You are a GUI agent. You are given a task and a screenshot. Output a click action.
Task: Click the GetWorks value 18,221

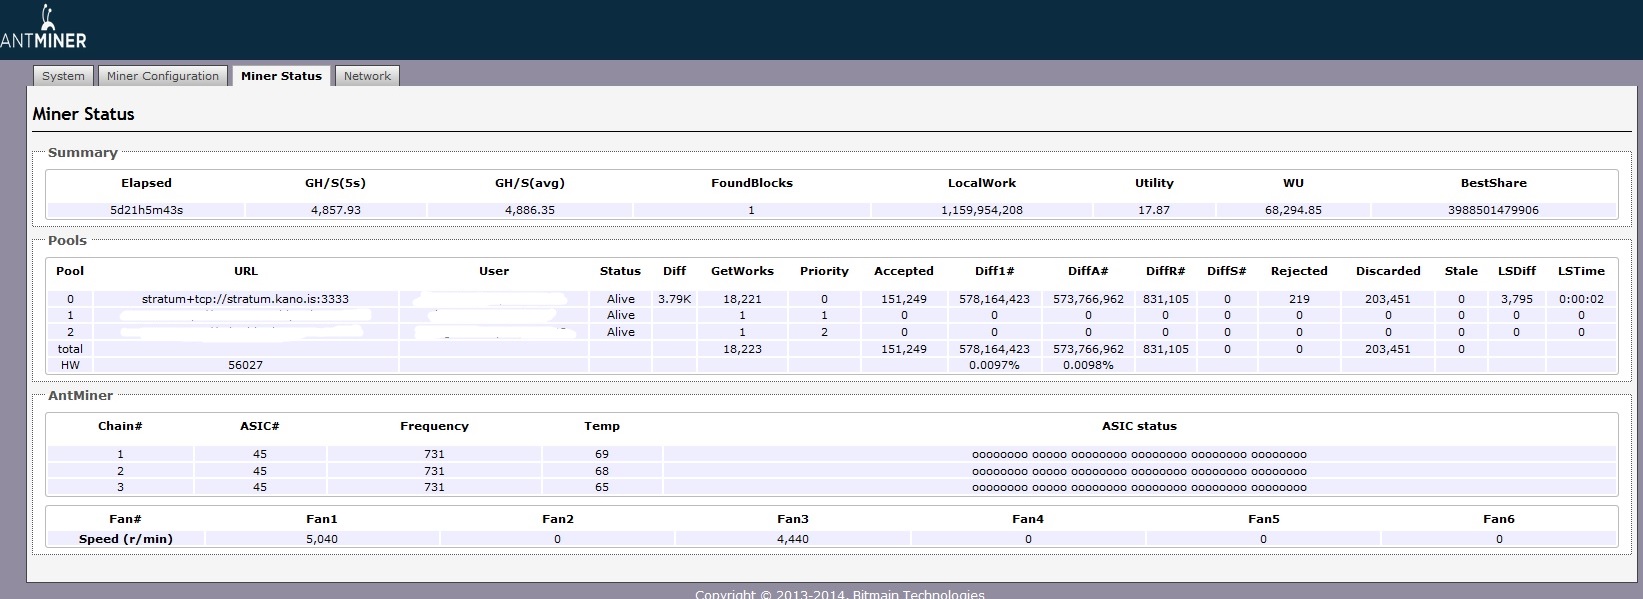click(742, 299)
